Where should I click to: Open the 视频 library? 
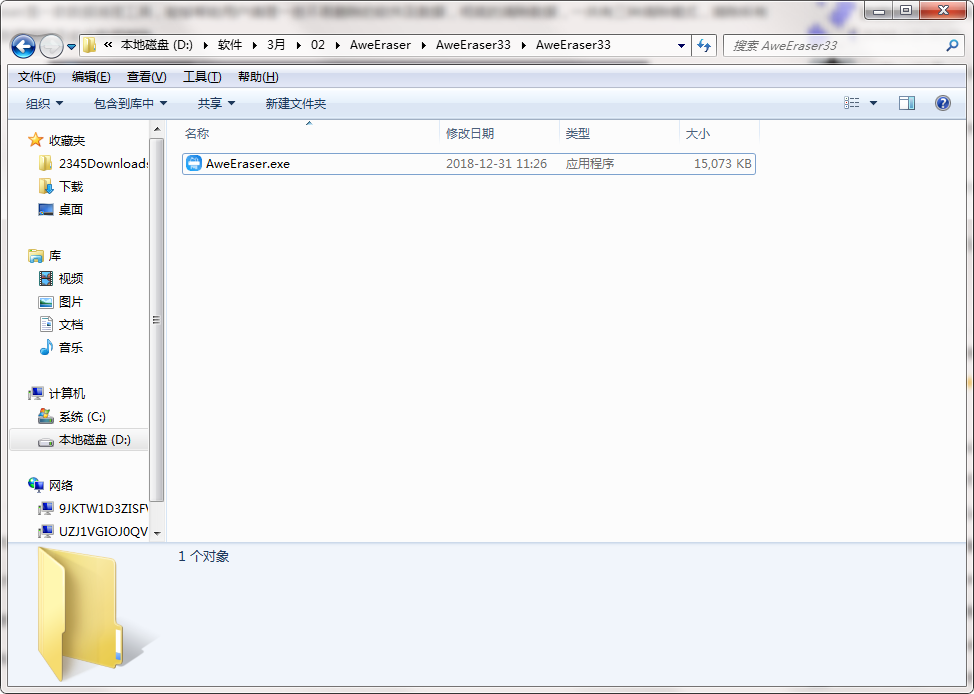[71, 279]
